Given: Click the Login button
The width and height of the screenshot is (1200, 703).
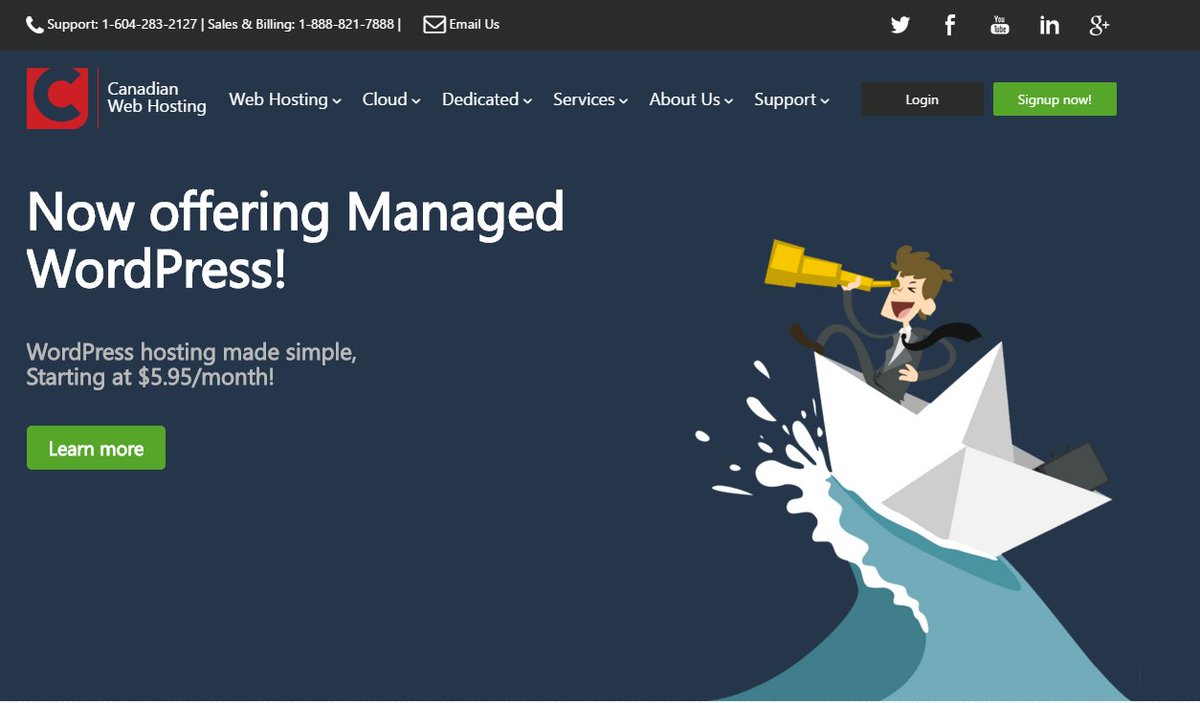Looking at the screenshot, I should pyautogui.click(x=922, y=99).
